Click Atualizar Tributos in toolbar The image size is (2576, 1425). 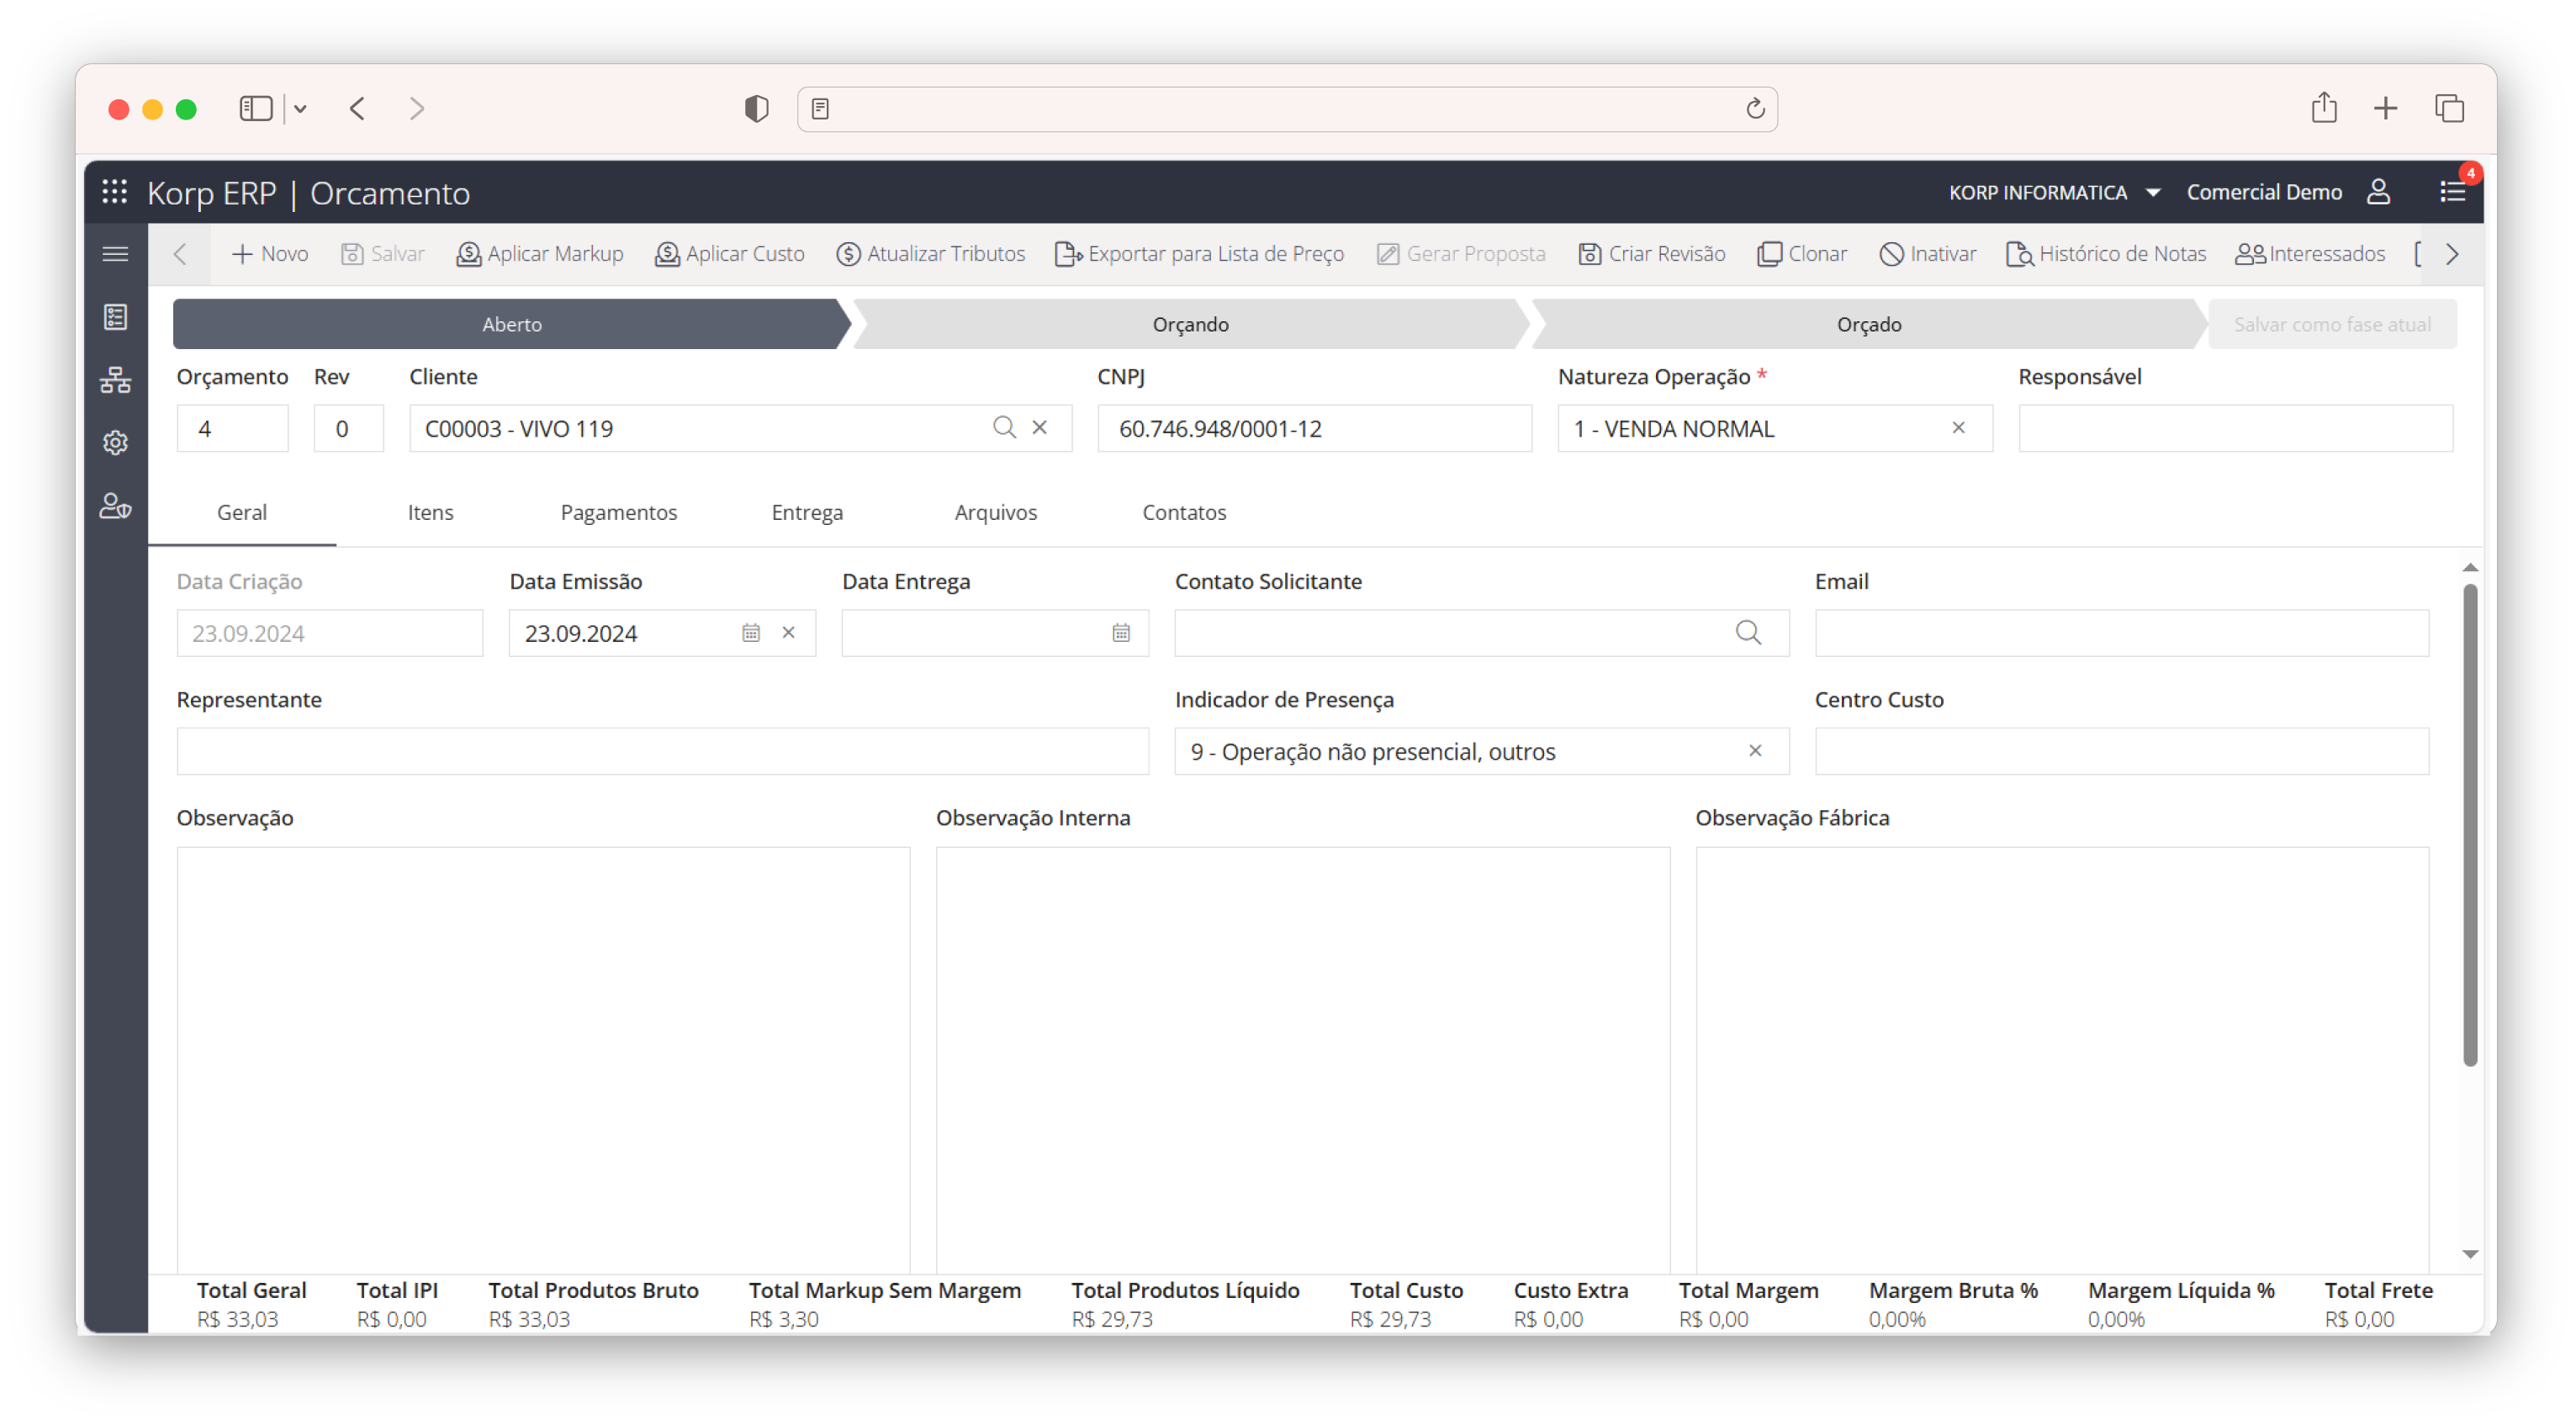click(930, 254)
